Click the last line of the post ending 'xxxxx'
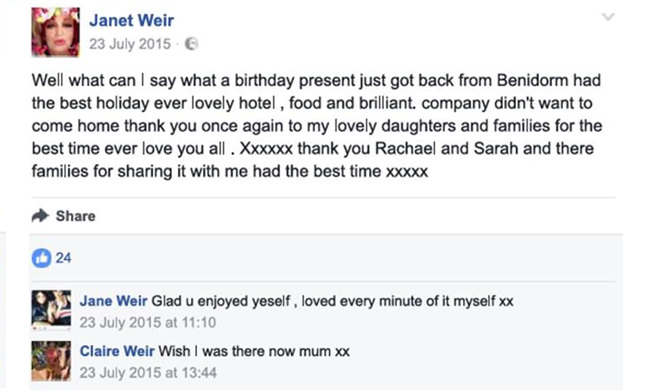Screen dimensions: 650x392 (x=230, y=171)
